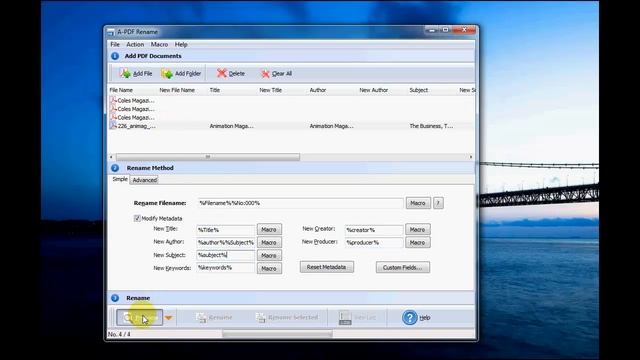Click the Rename section step icon
This screenshot has width=640, height=360.
point(115,298)
